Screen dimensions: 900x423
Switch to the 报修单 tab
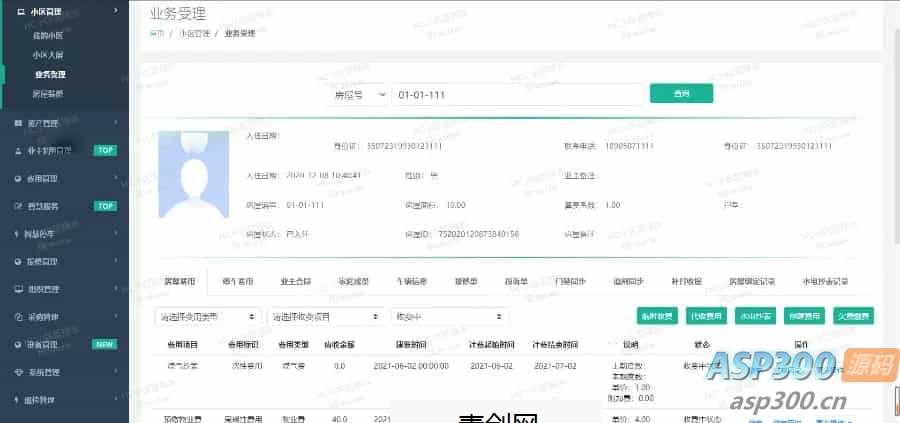(466, 282)
